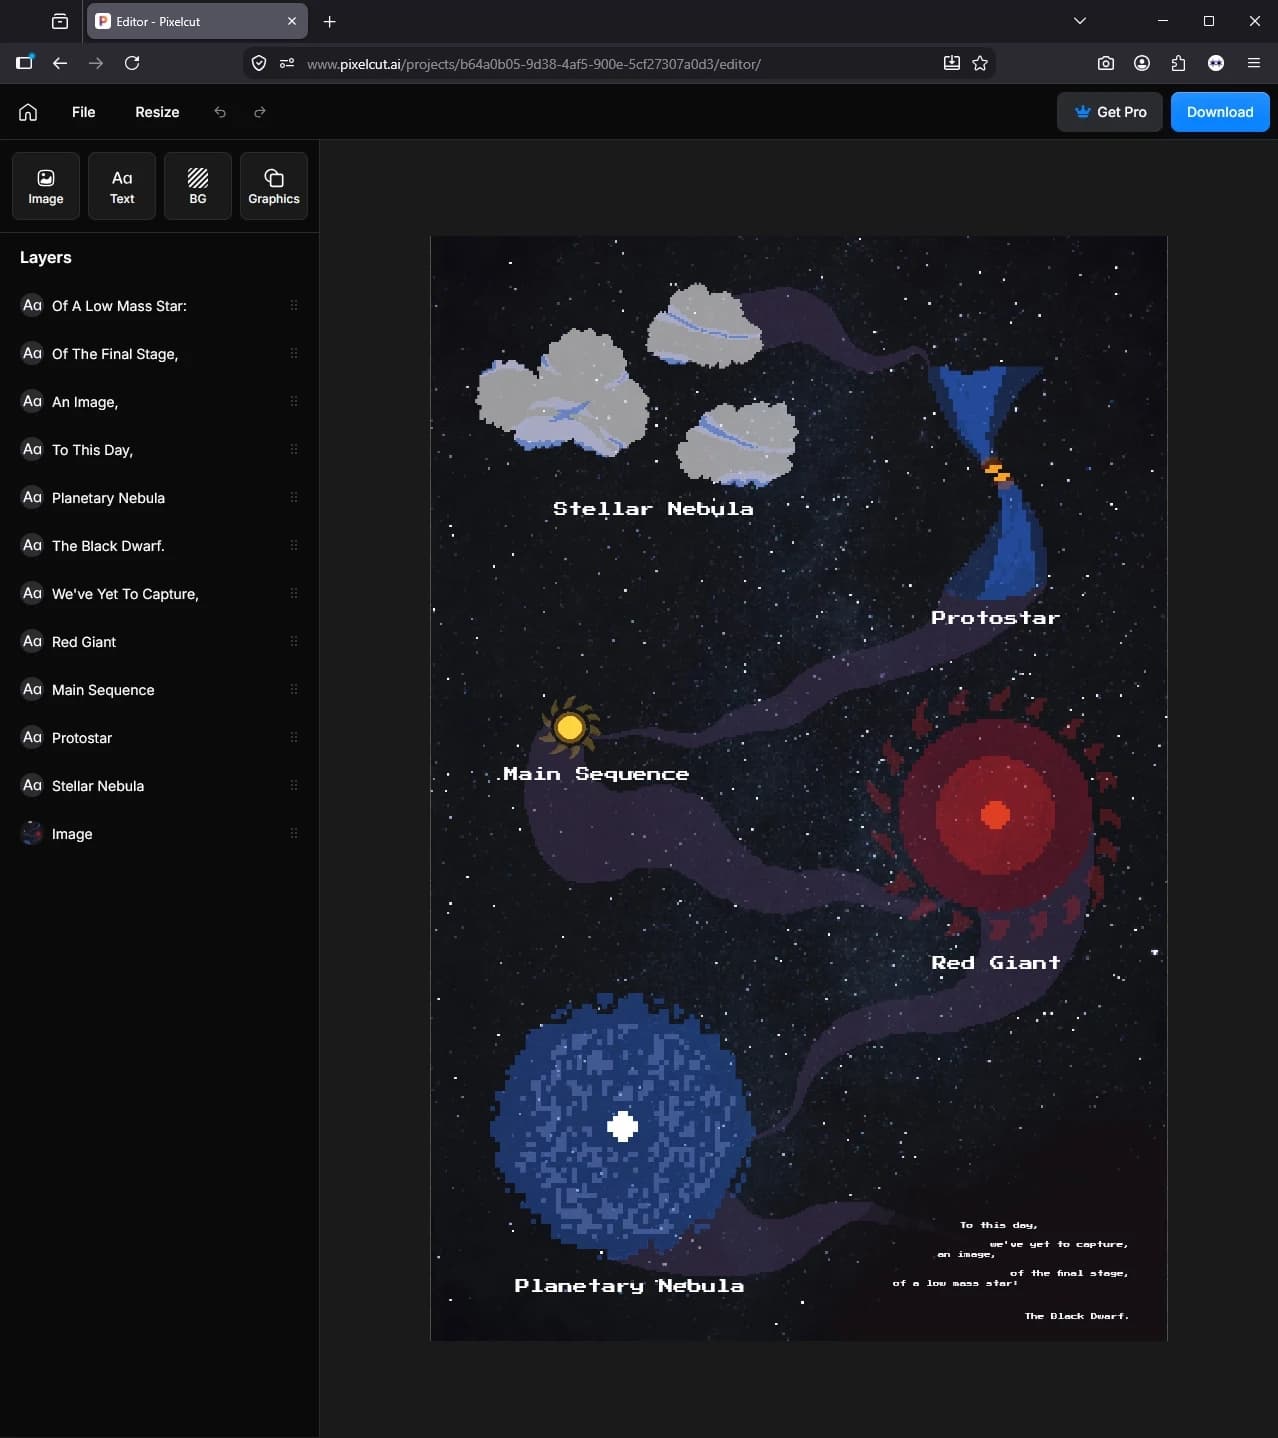Open the Image tool
Image resolution: width=1278 pixels, height=1438 pixels.
coord(46,186)
